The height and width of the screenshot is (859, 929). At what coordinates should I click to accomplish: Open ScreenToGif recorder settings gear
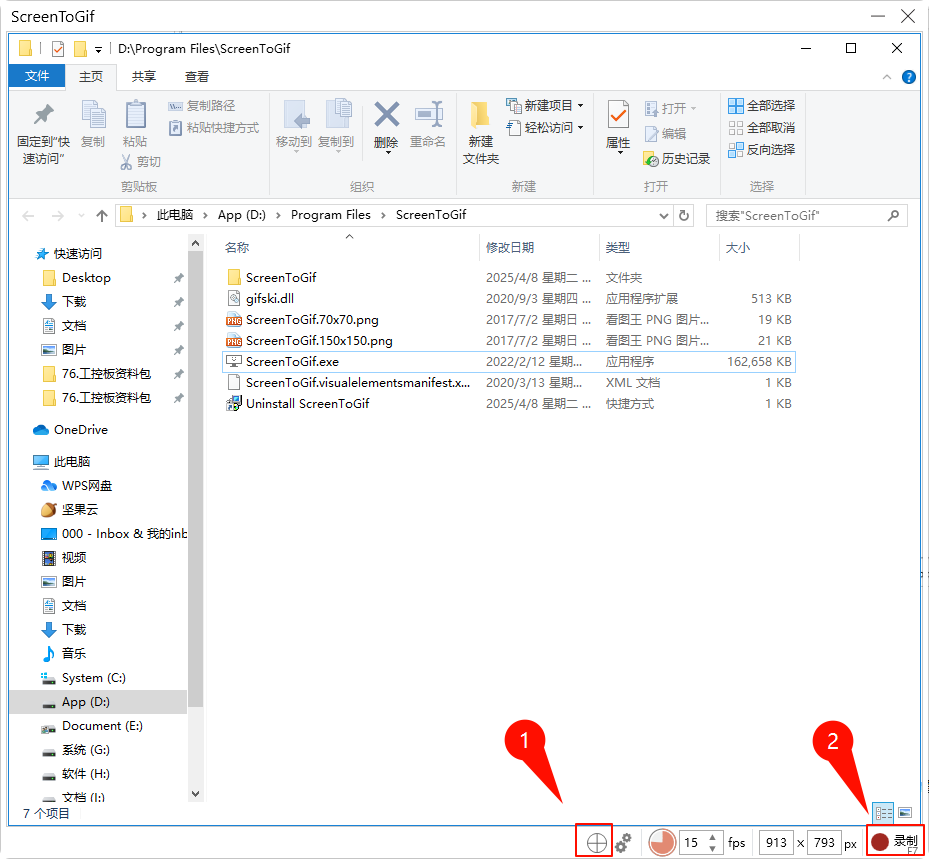[623, 842]
